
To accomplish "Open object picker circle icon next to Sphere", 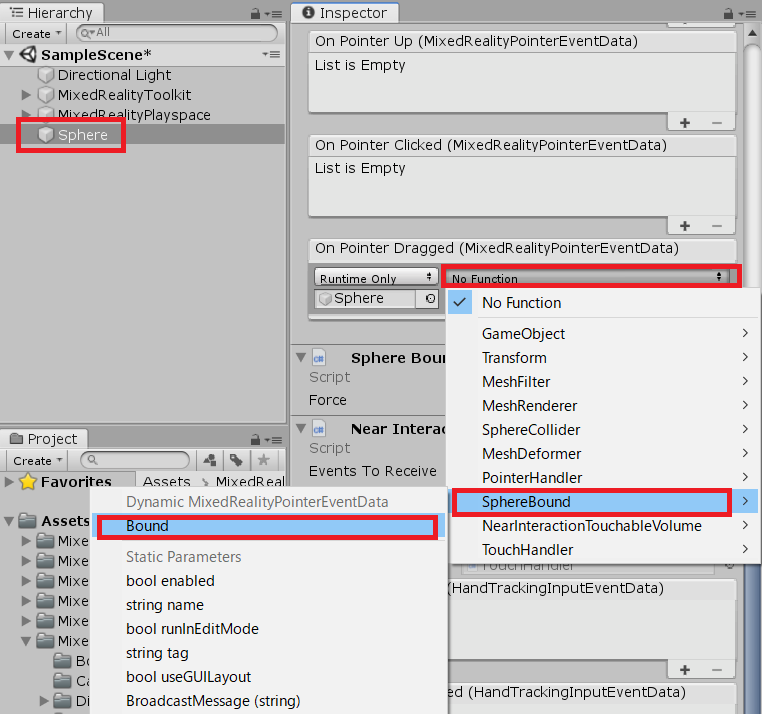I will tap(430, 298).
